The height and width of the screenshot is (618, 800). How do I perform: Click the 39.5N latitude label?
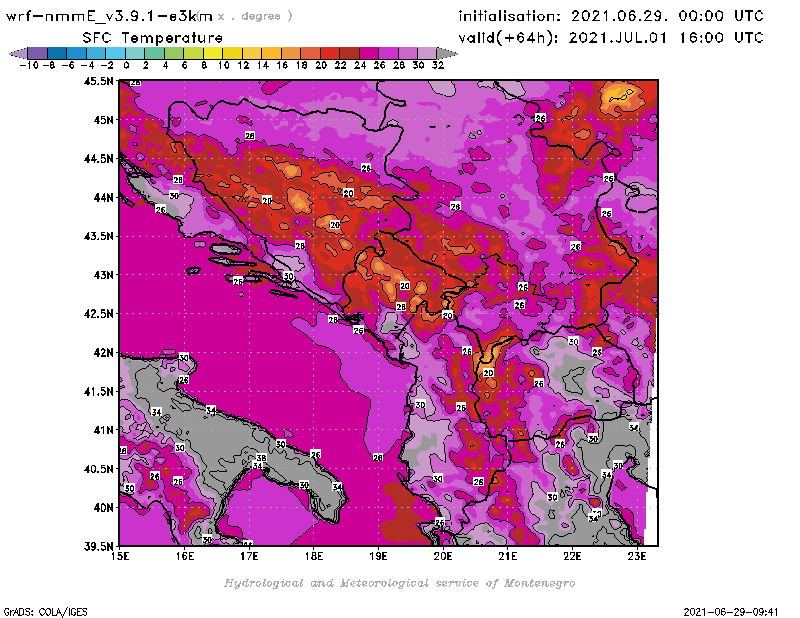click(98, 547)
